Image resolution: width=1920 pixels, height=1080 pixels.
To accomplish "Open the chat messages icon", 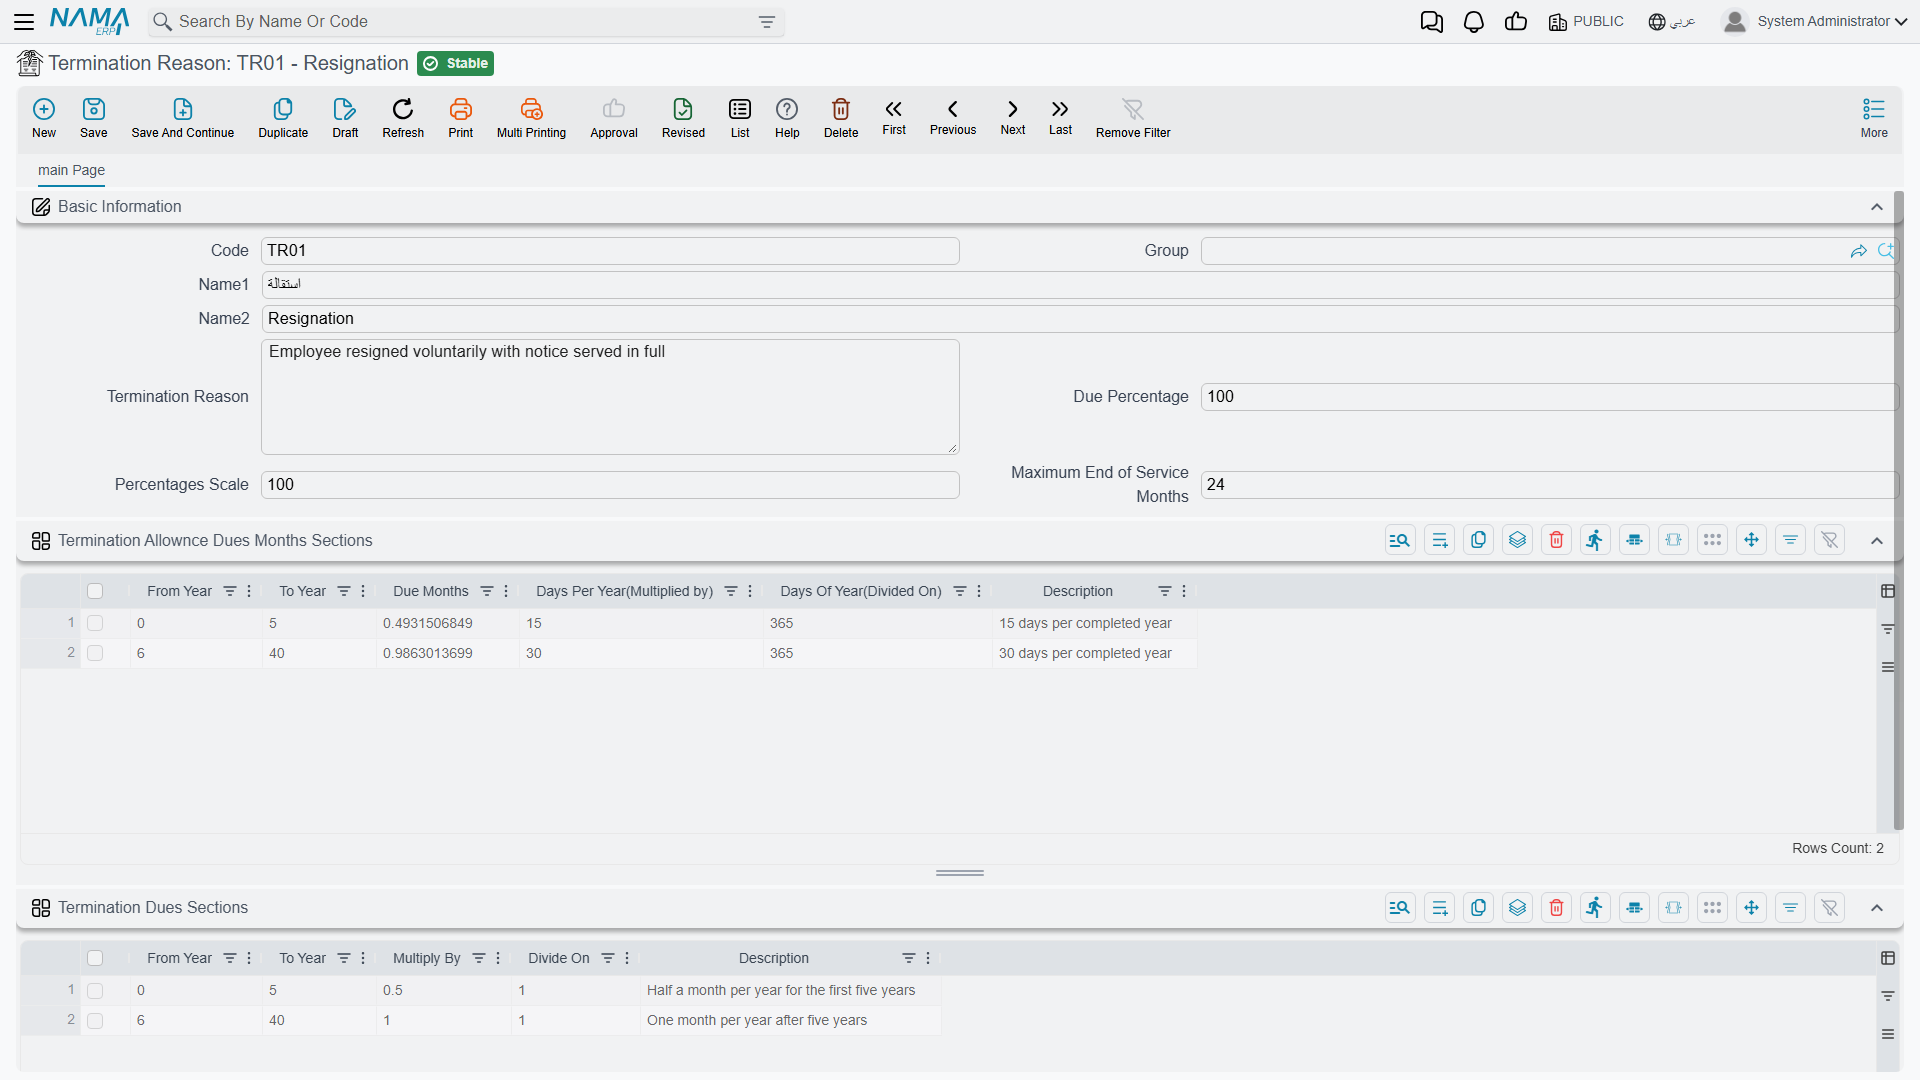I will tap(1432, 22).
